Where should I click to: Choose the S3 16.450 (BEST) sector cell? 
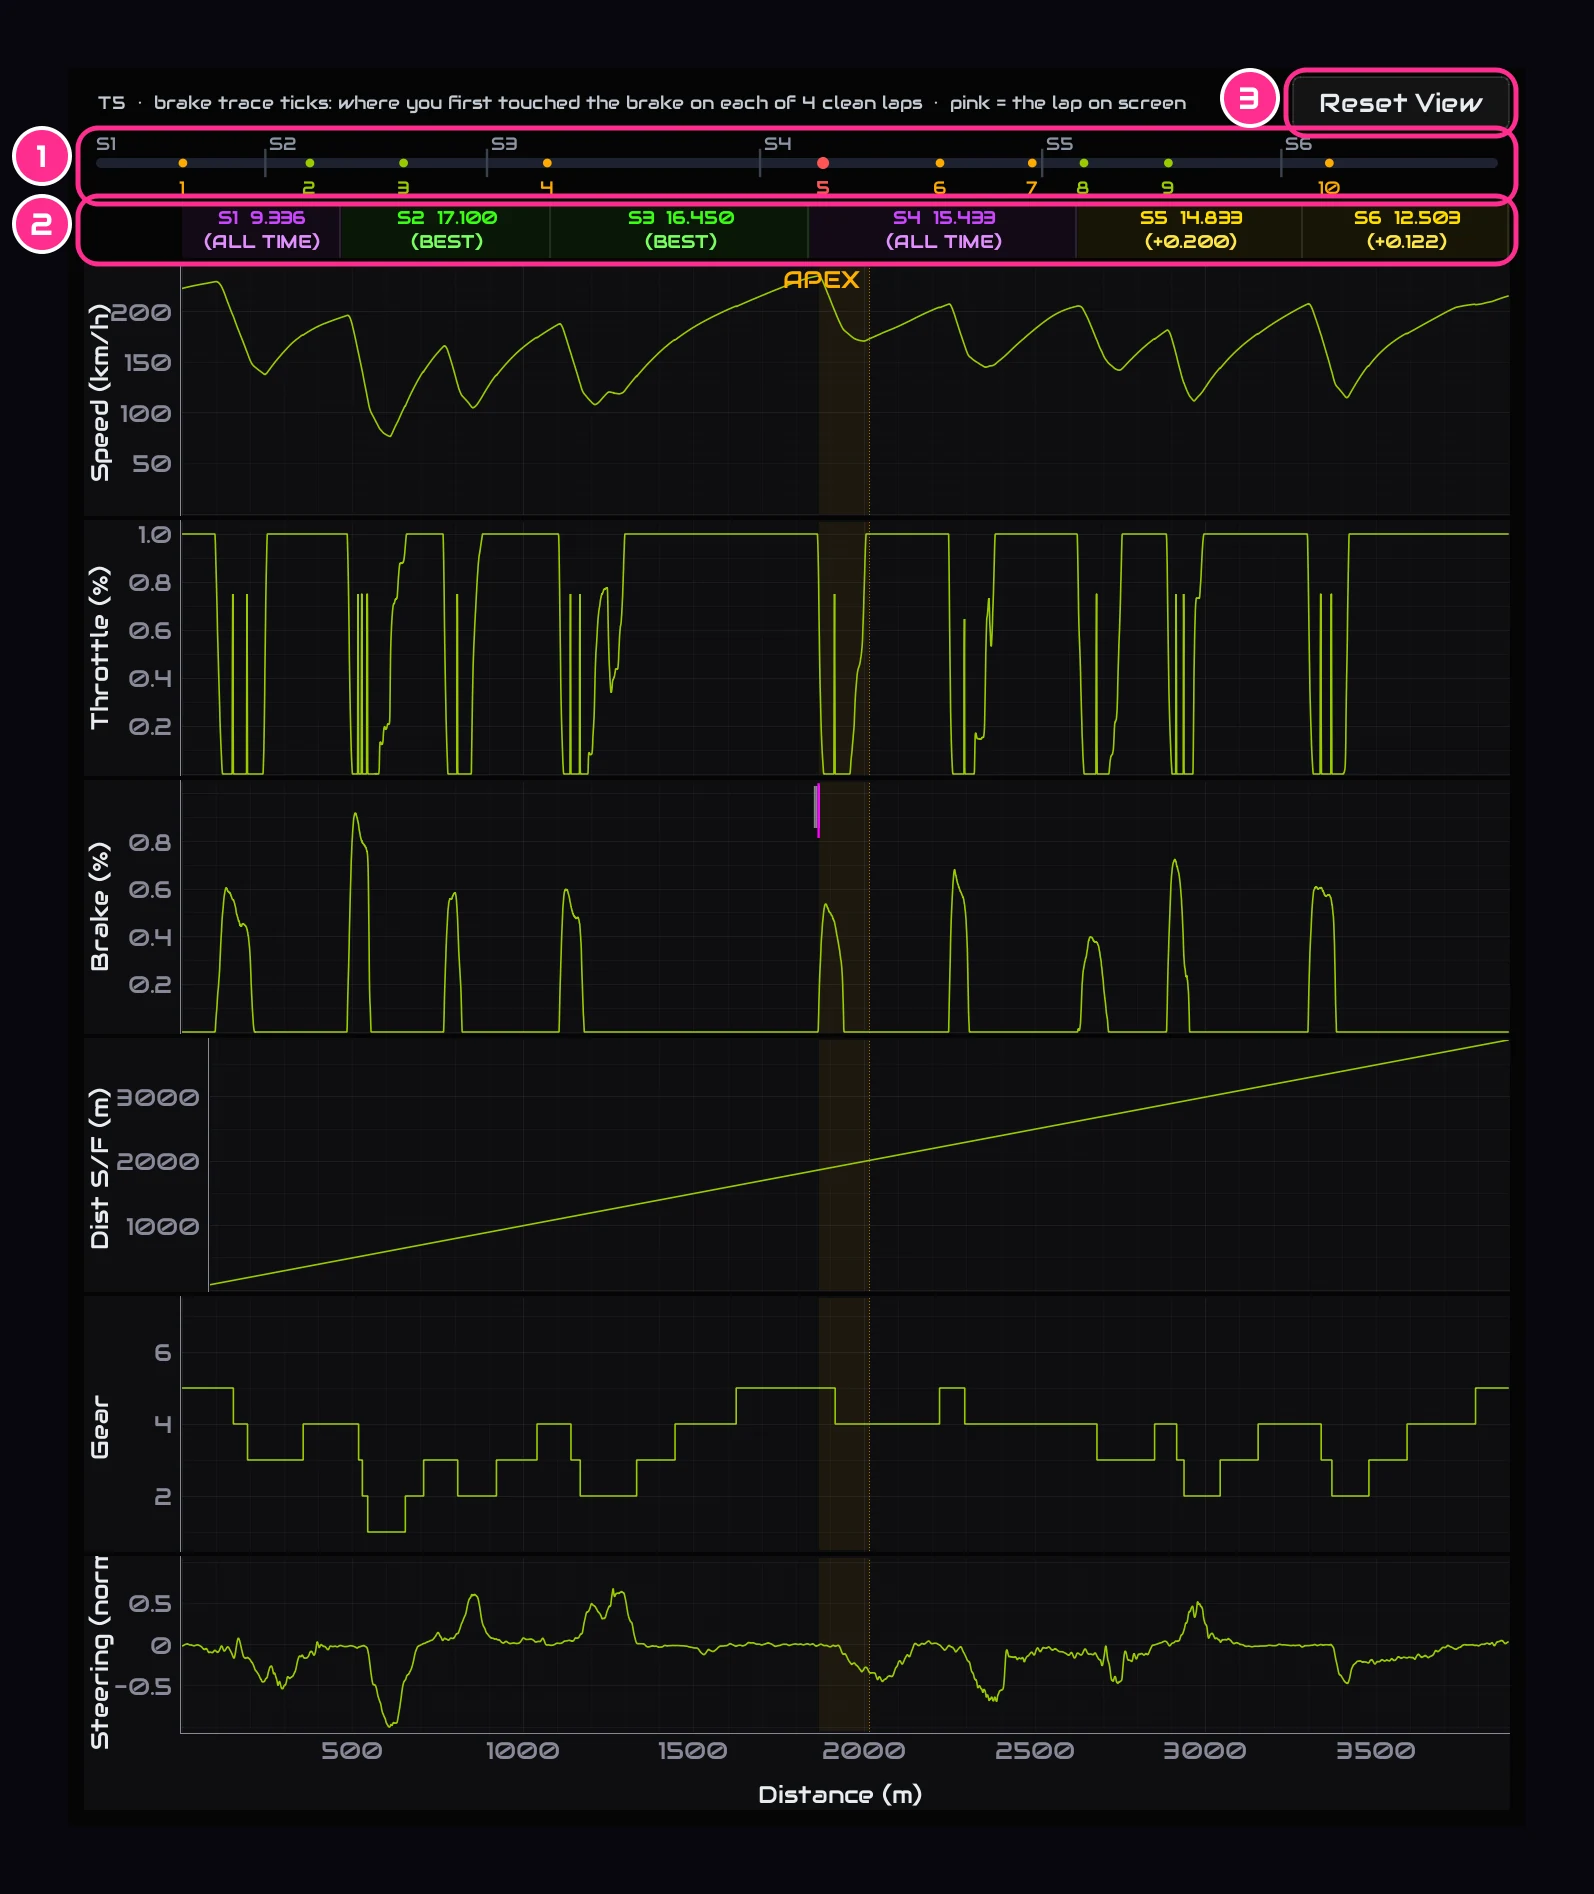[680, 230]
